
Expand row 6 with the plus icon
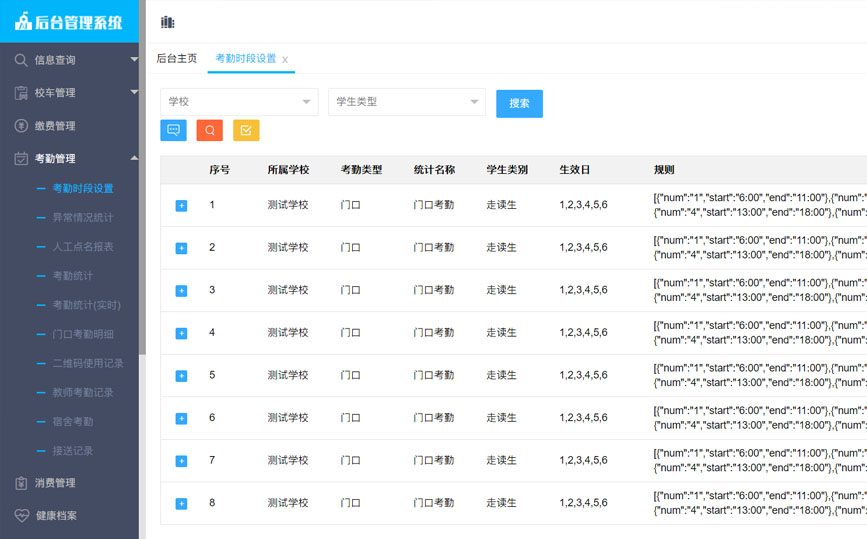tap(181, 418)
